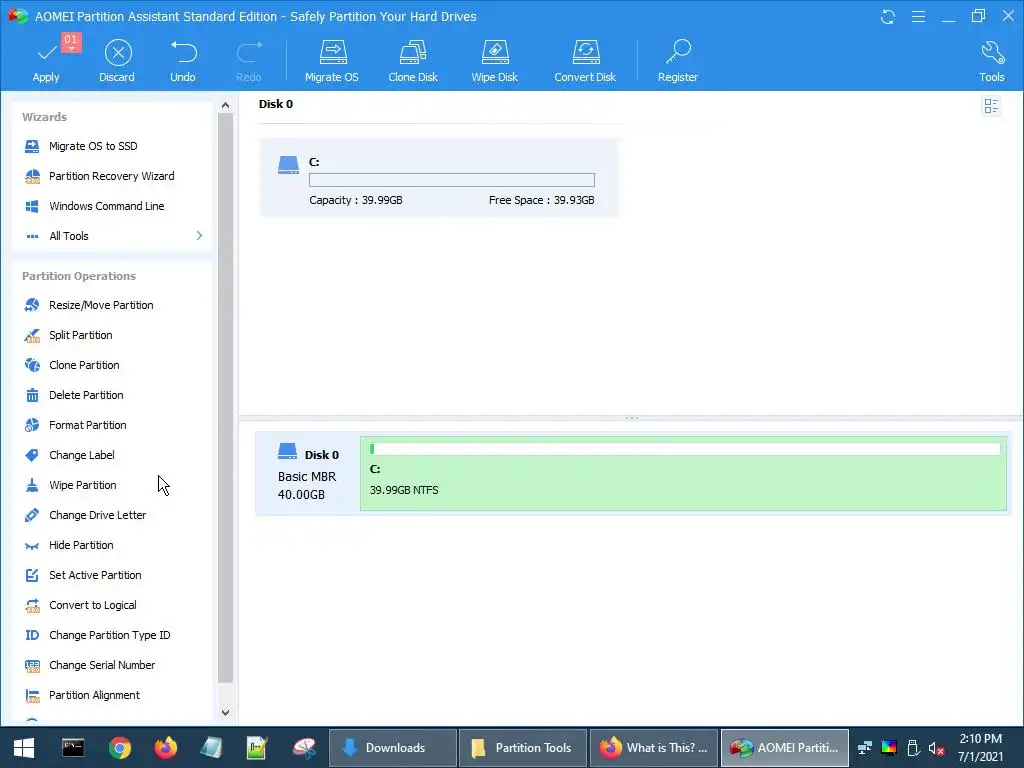
Task: Open the Tools menu in toolbar
Action: coord(991,61)
